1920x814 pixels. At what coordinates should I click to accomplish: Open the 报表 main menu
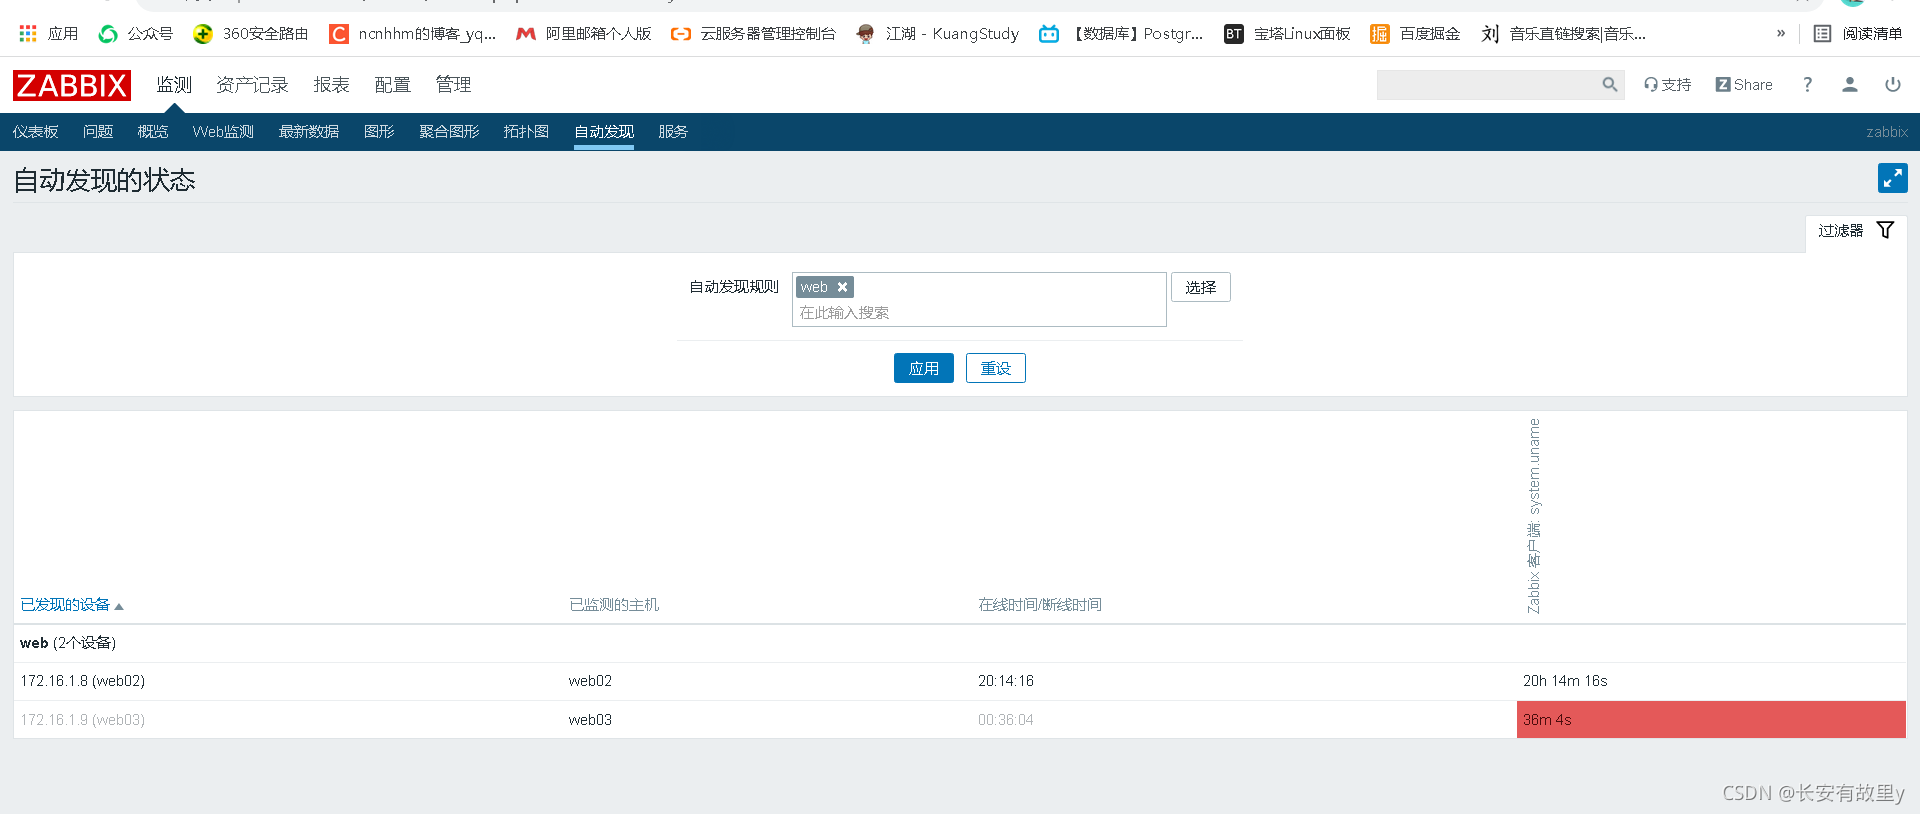pos(331,85)
